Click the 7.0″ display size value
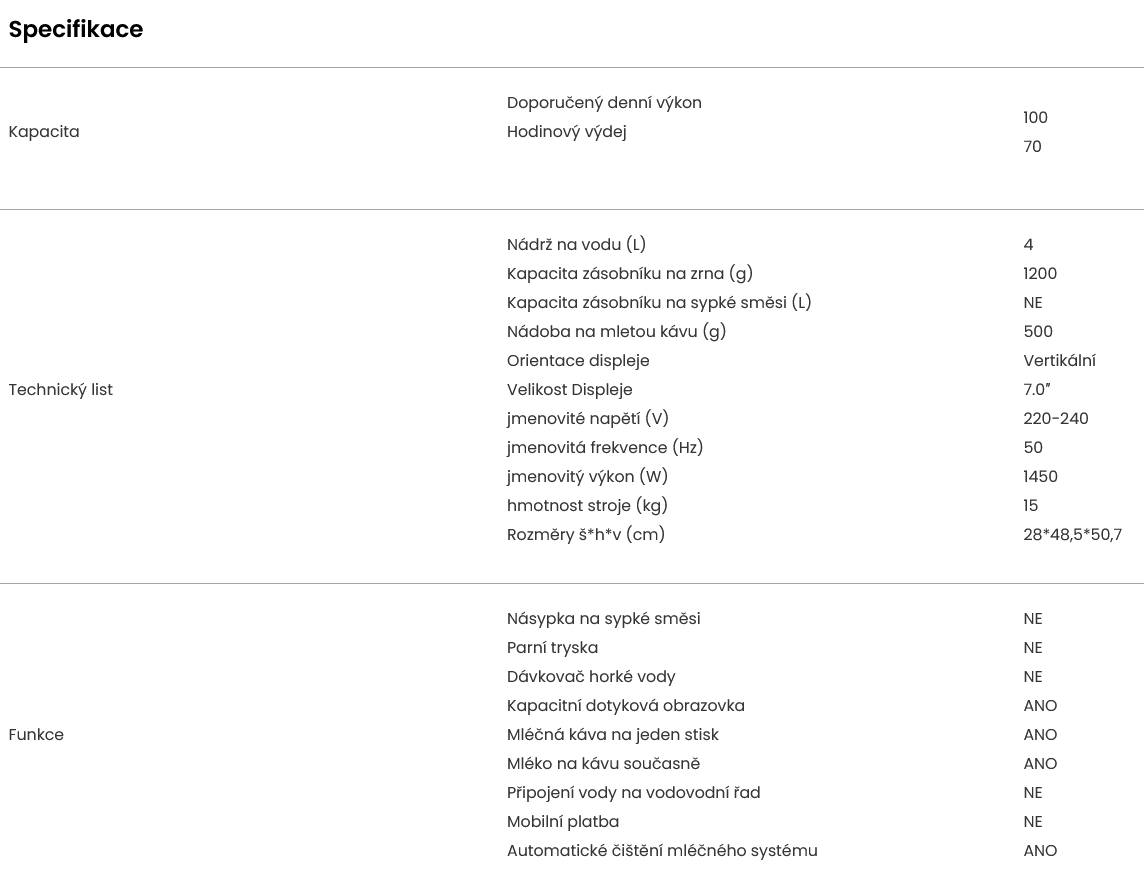The height and width of the screenshot is (878, 1144). (1037, 390)
